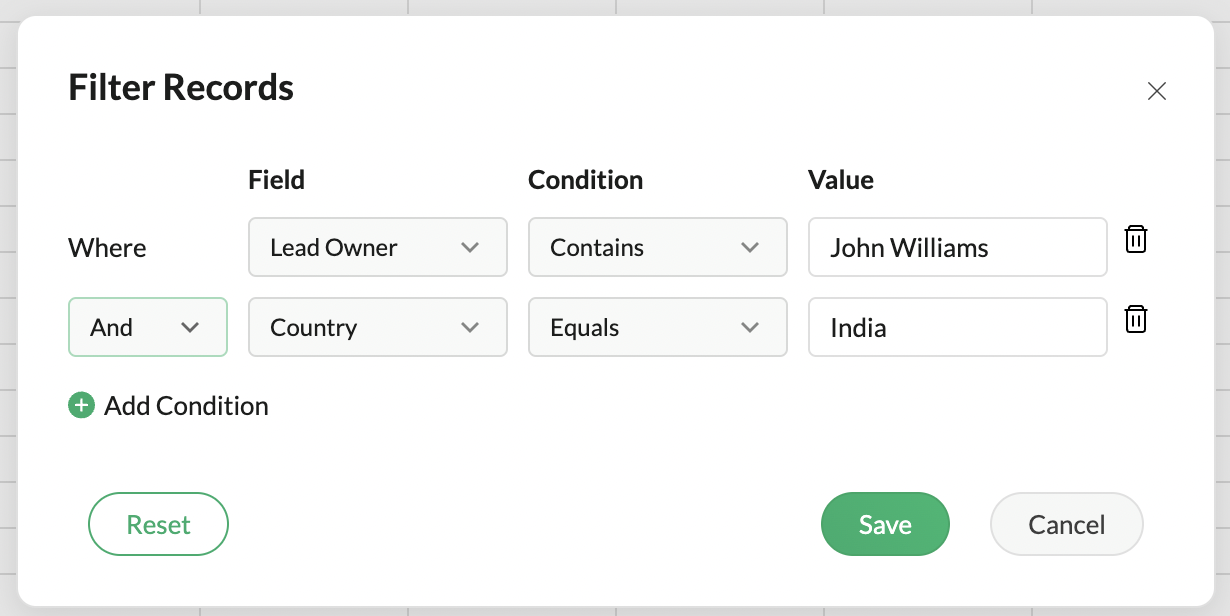Click the Add Condition text link
This screenshot has height=616, width=1230.
[x=186, y=406]
